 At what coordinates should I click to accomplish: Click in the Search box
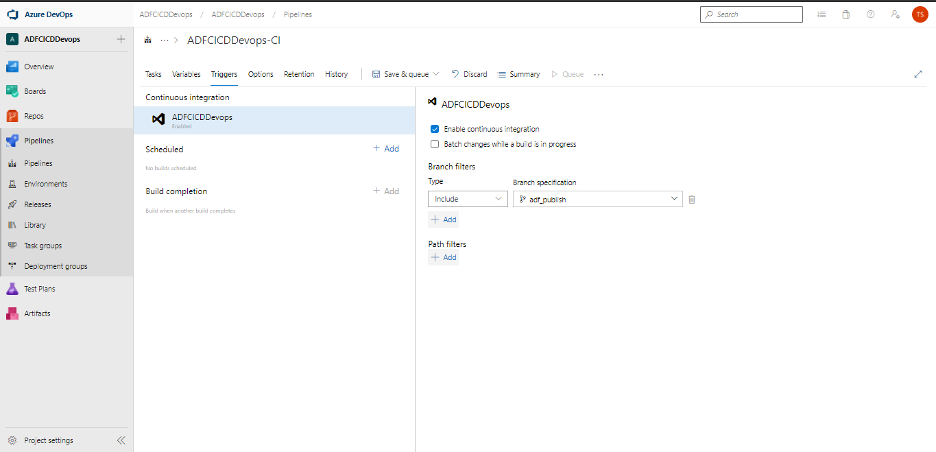pyautogui.click(x=751, y=14)
